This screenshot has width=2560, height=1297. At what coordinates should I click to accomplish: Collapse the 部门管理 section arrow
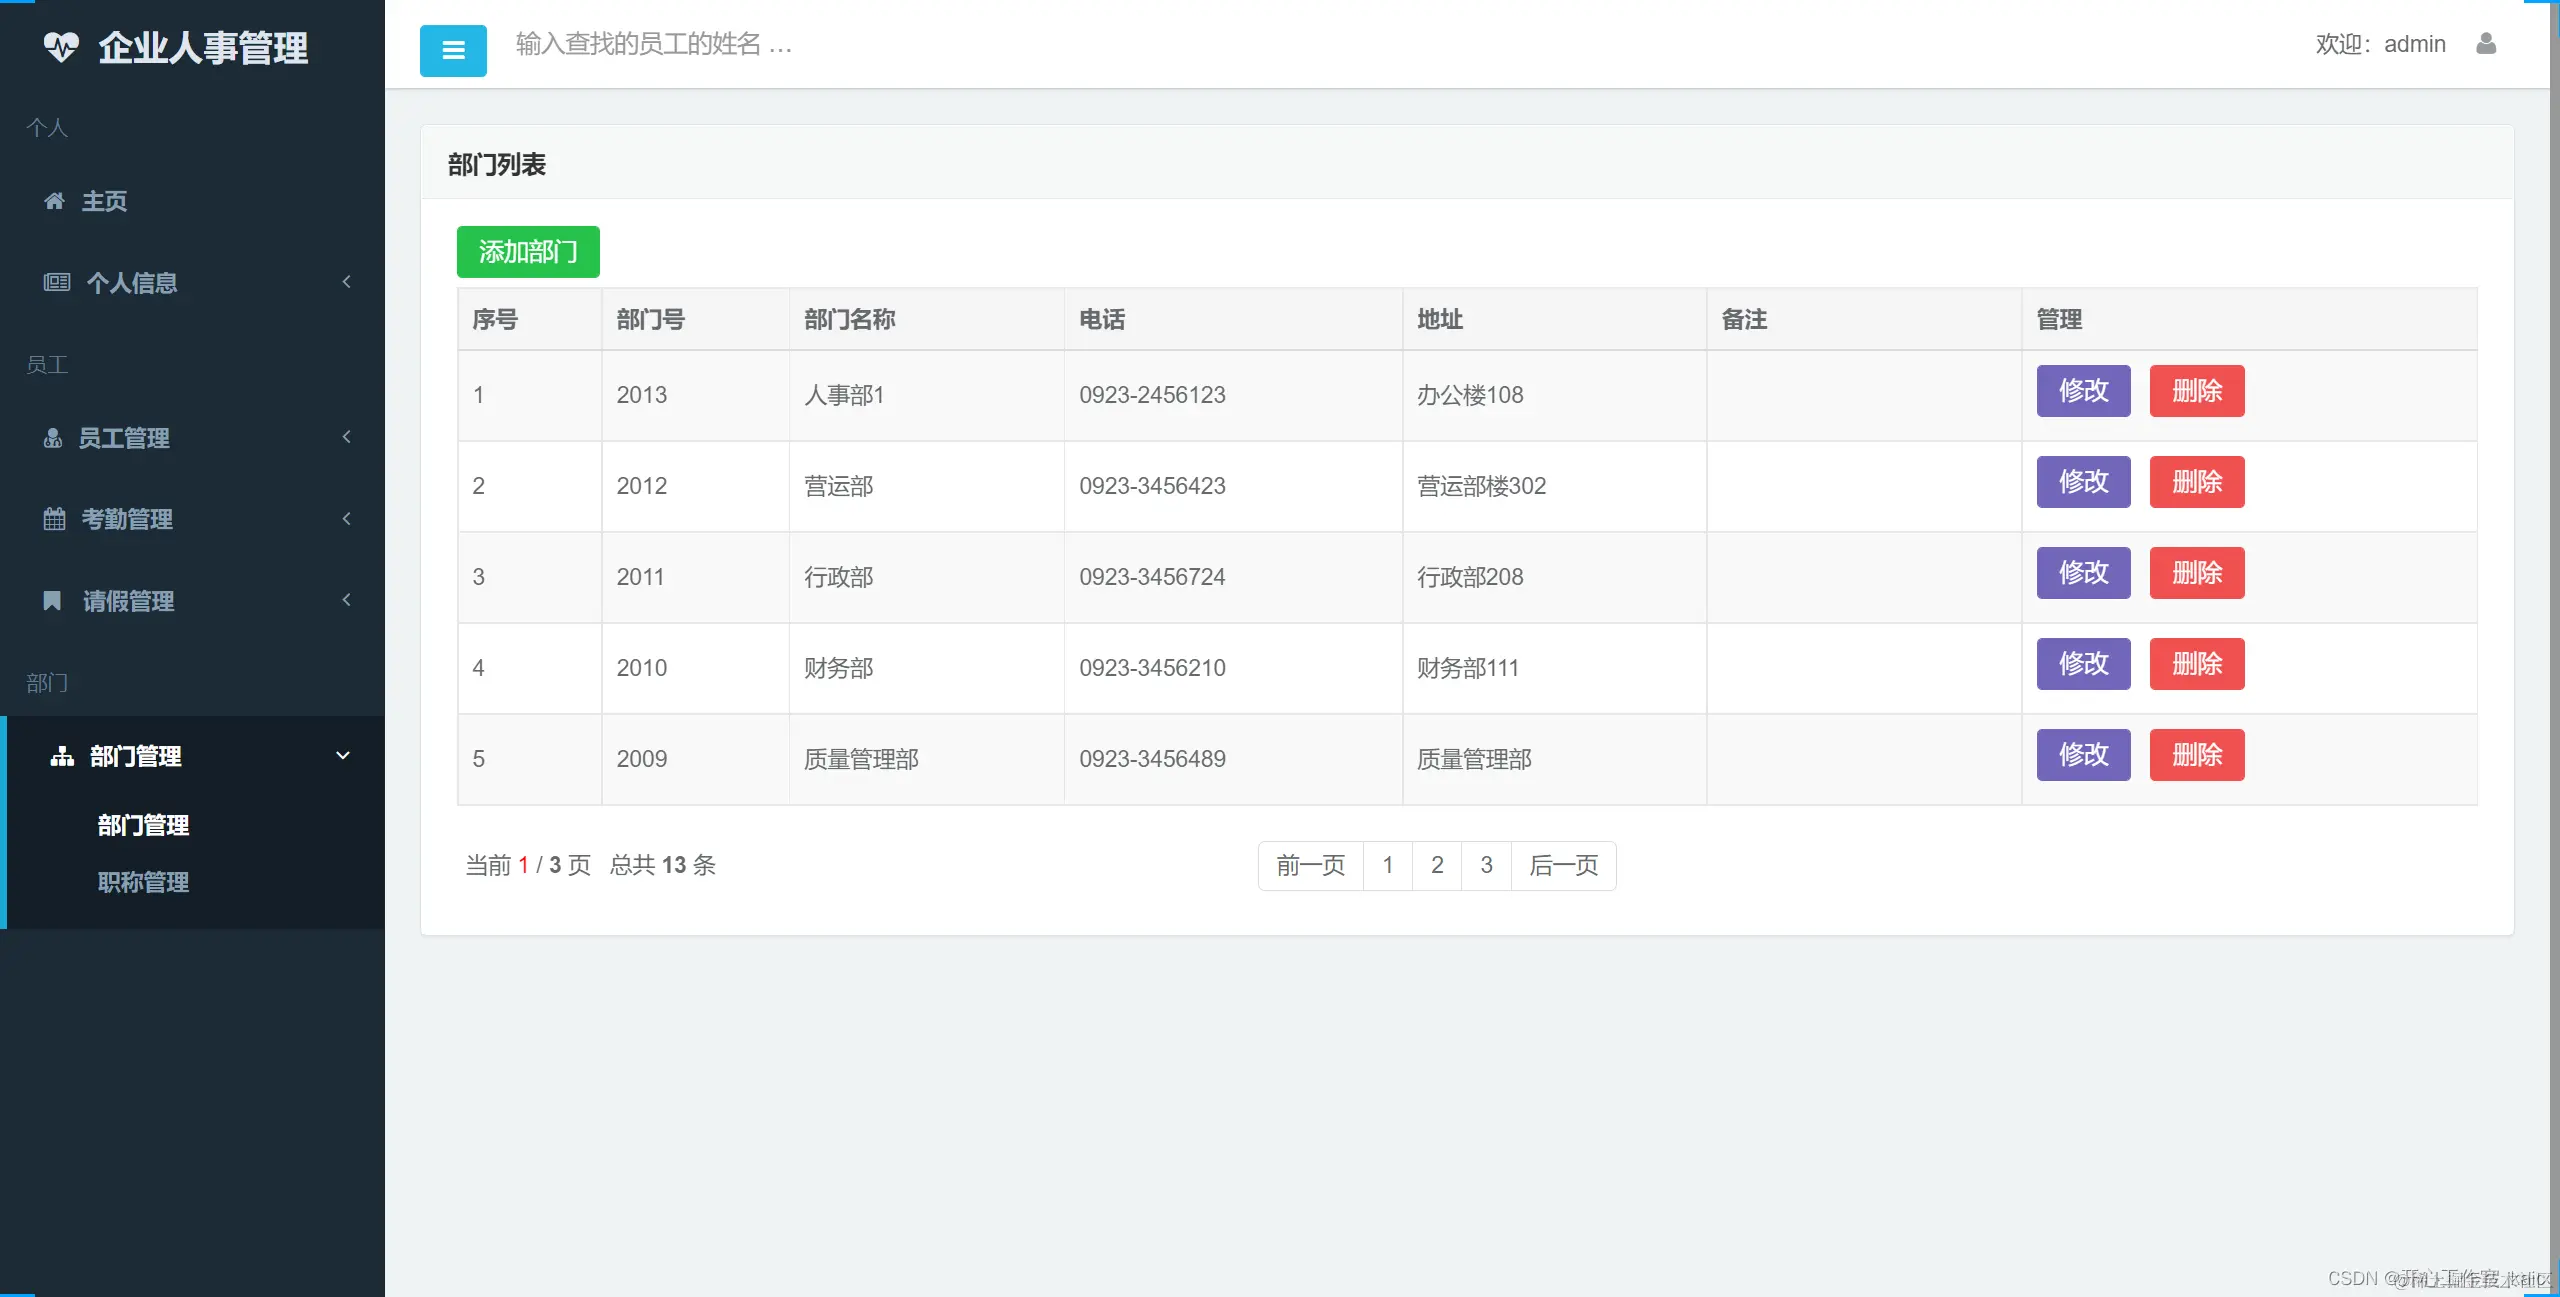coord(343,756)
